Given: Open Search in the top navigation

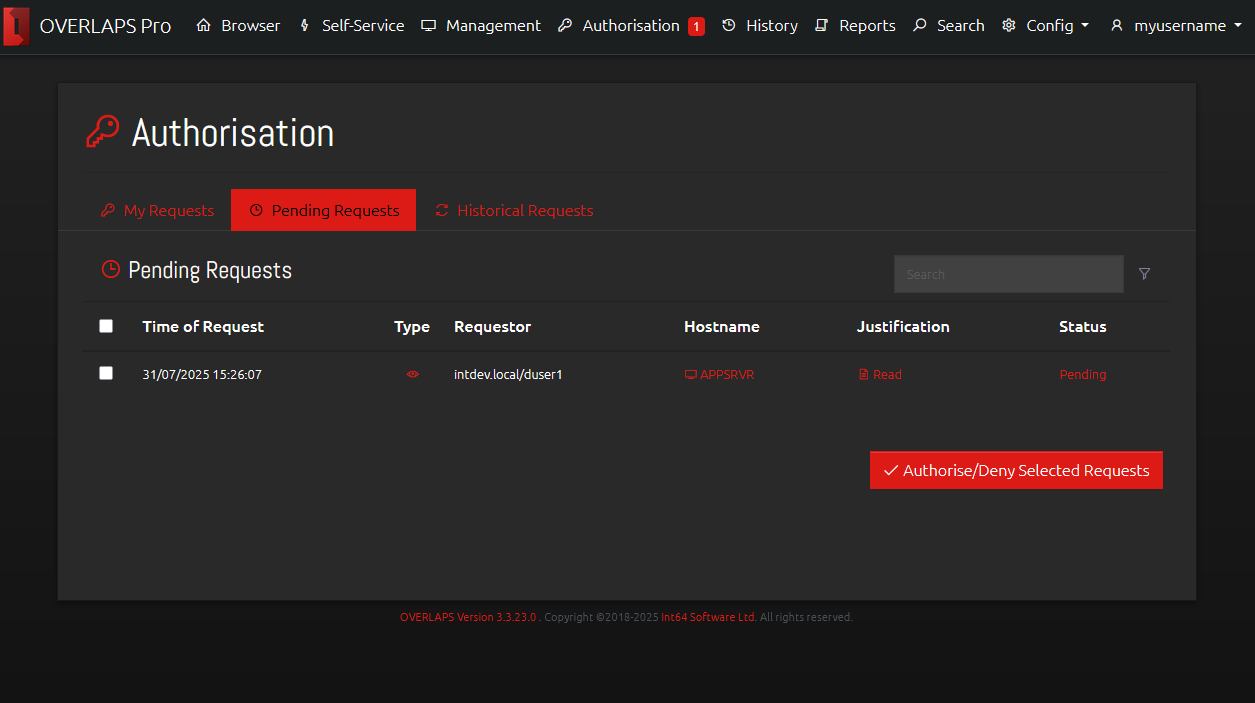Looking at the screenshot, I should tap(949, 26).
